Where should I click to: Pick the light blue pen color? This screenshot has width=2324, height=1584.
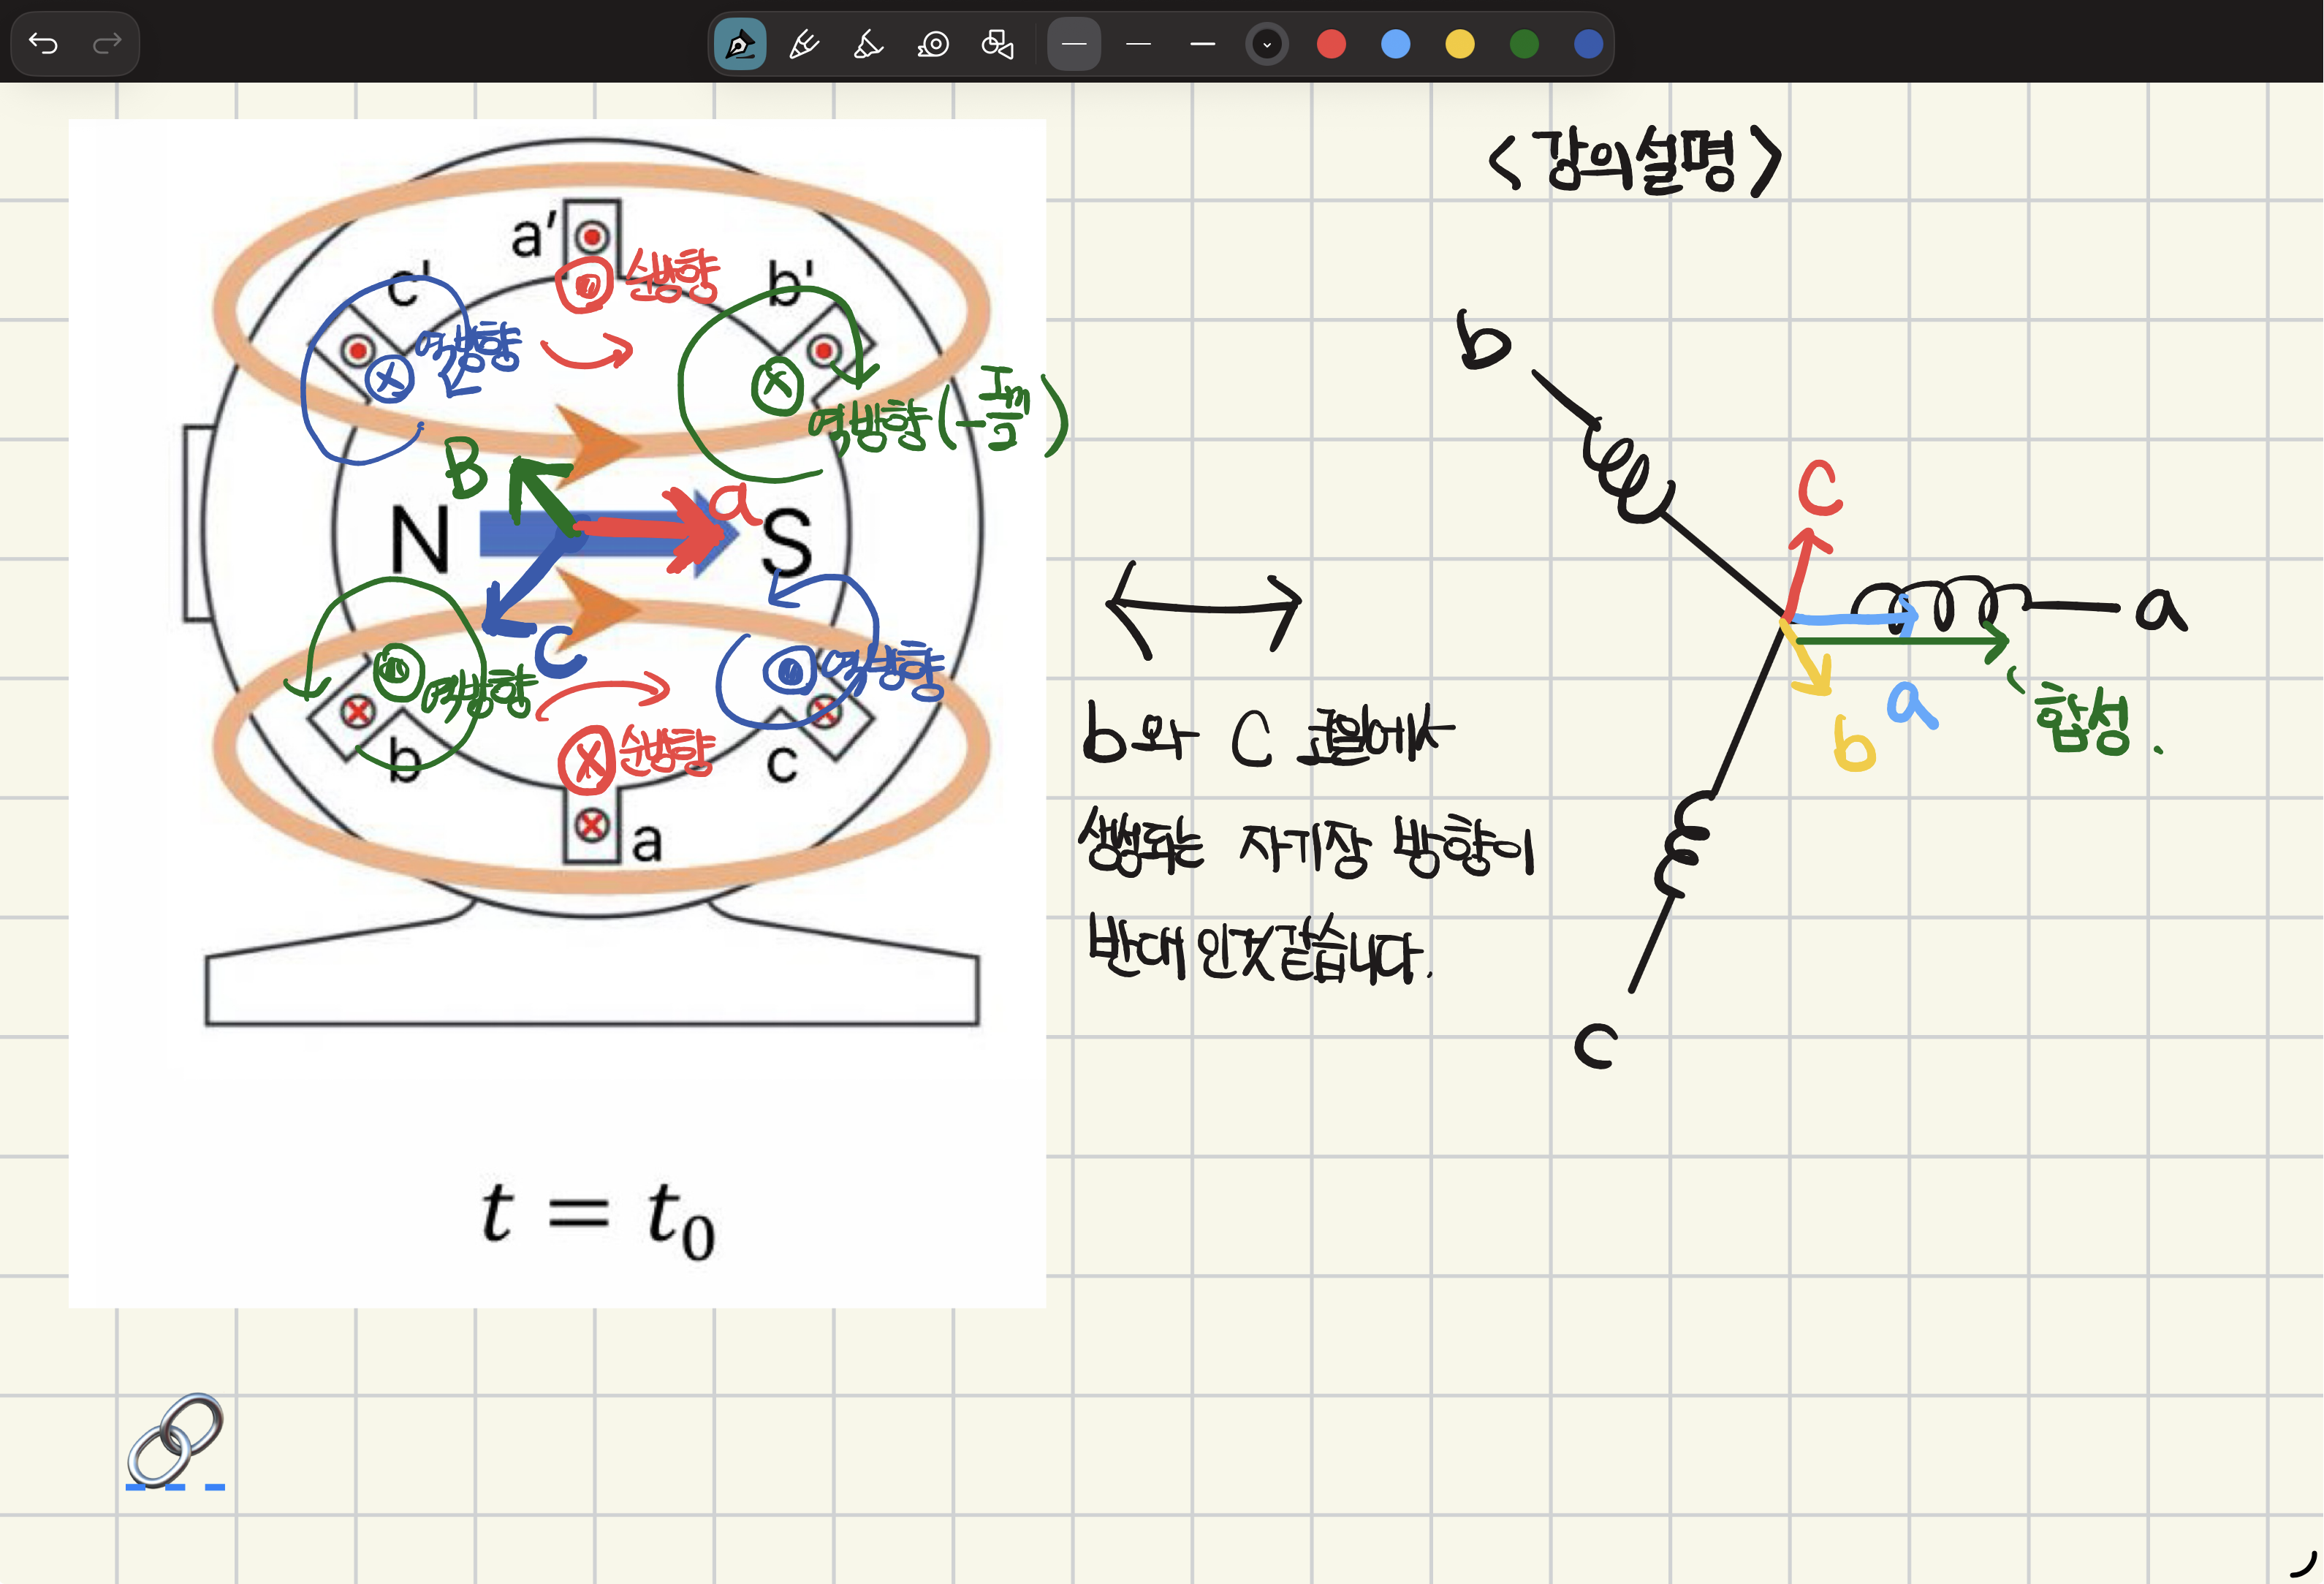pyautogui.click(x=1395, y=44)
